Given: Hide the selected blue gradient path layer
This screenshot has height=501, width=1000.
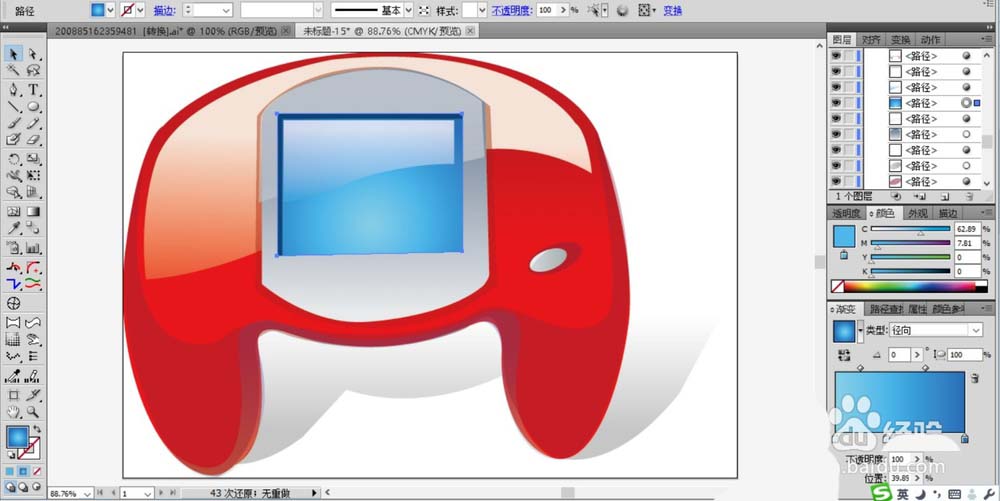Looking at the screenshot, I should click(836, 103).
